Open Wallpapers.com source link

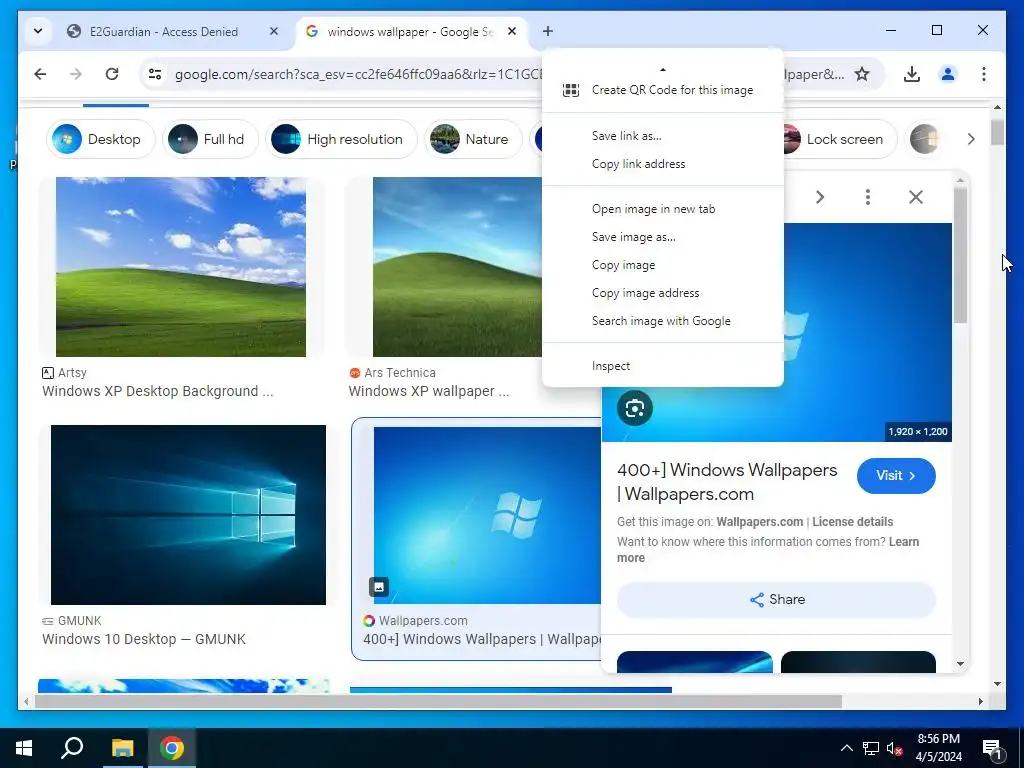tap(760, 522)
